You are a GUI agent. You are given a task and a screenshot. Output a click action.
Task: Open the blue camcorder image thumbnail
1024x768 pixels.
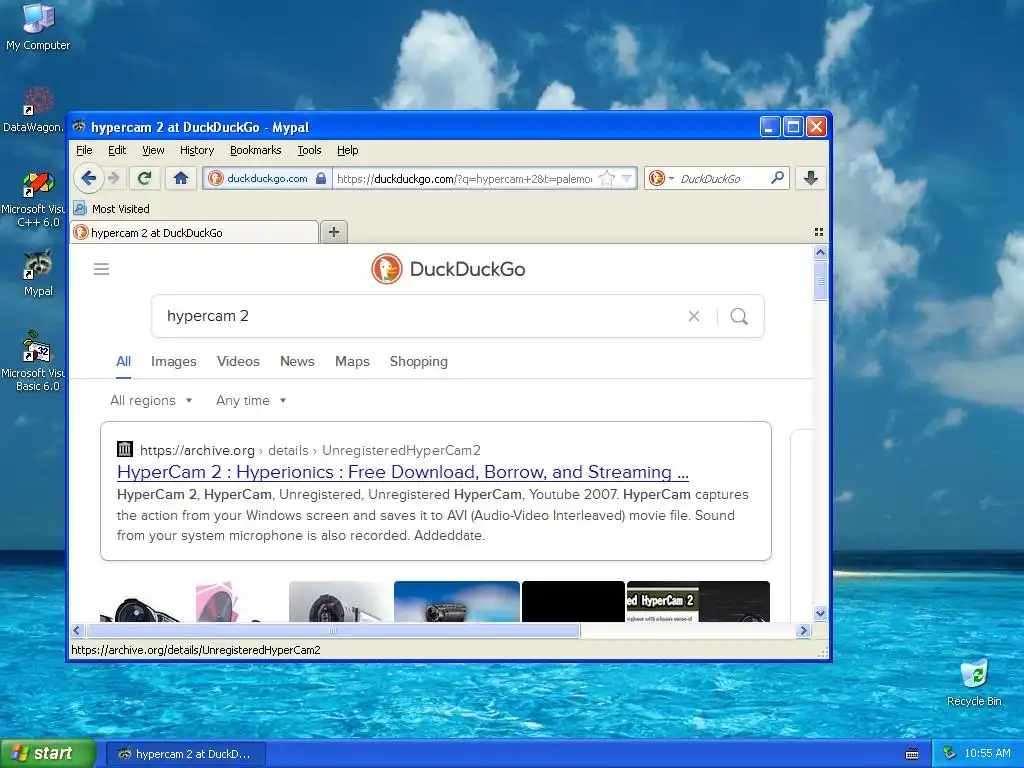(x=456, y=601)
